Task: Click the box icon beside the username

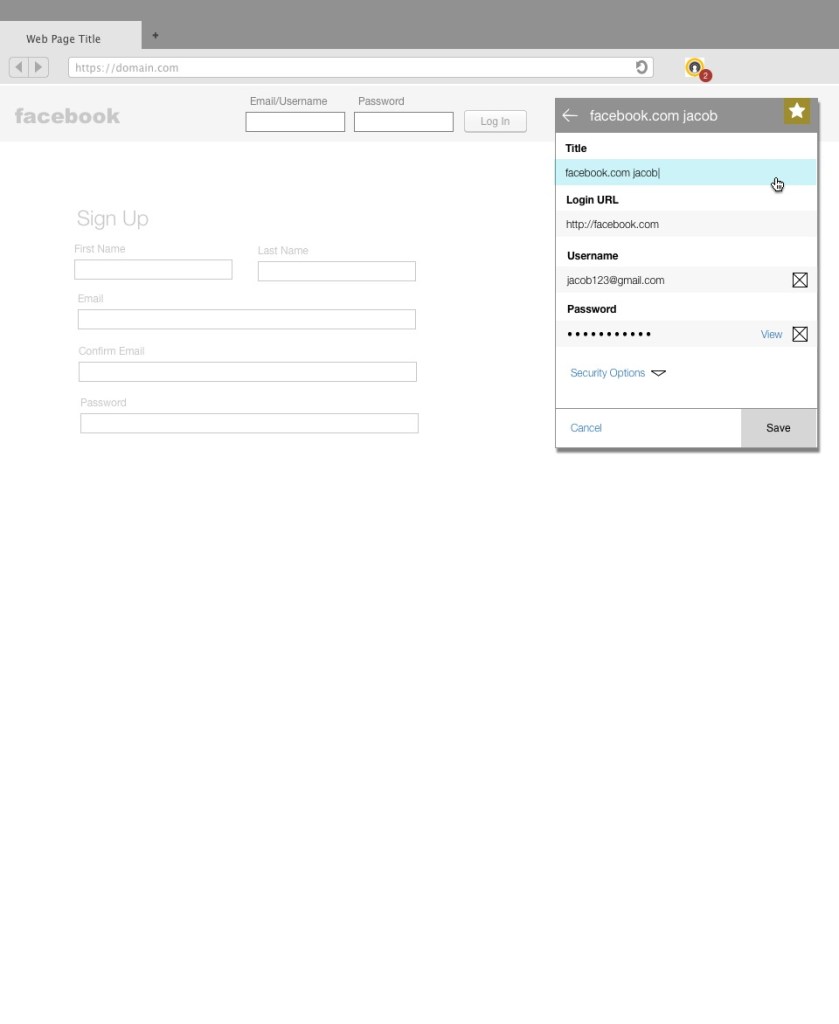Action: [x=800, y=280]
